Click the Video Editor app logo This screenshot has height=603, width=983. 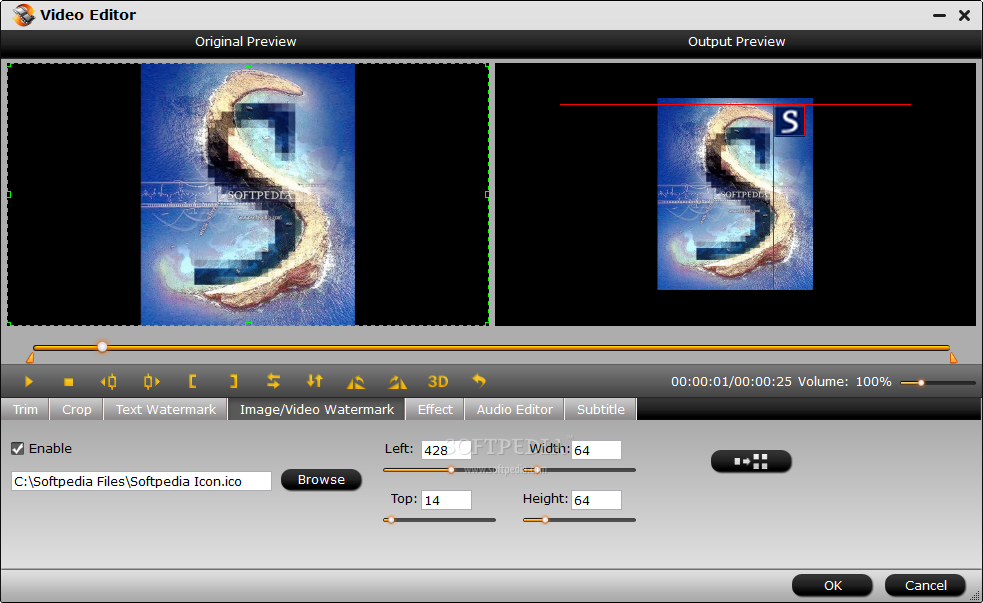click(23, 14)
